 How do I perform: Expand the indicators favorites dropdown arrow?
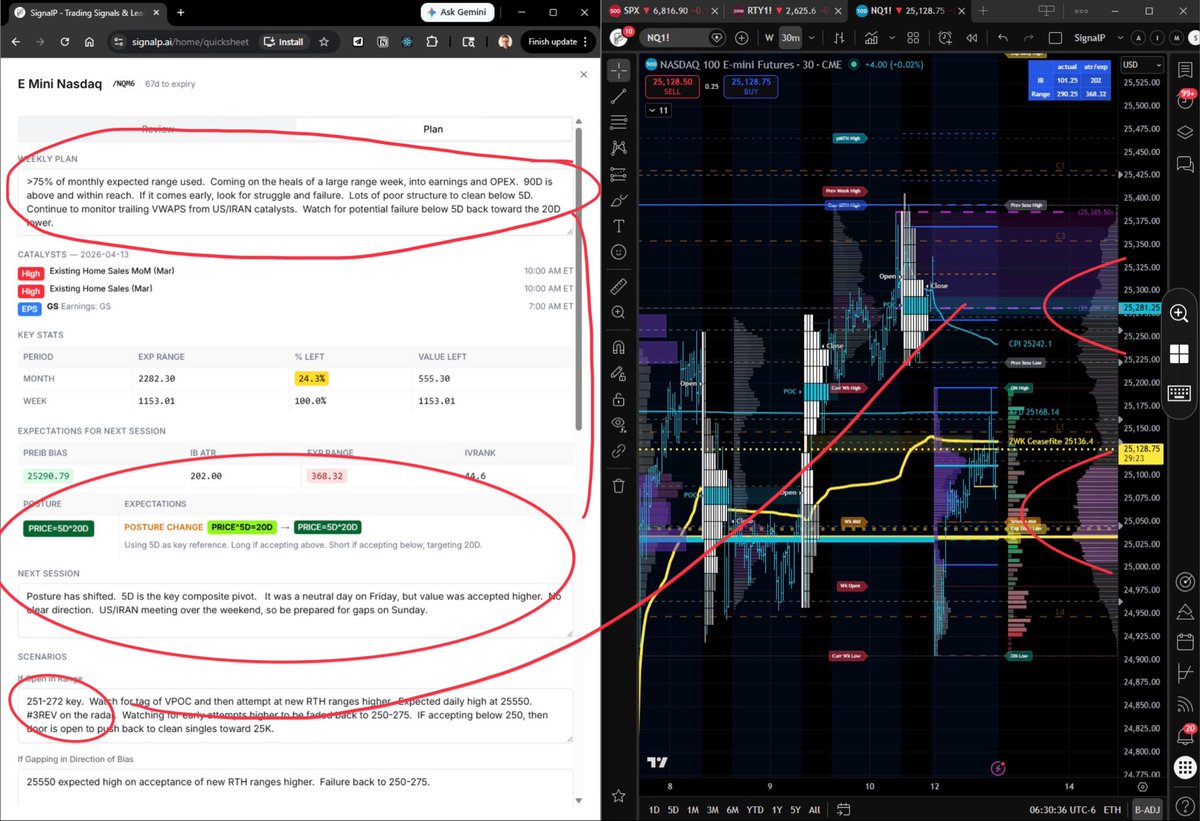[x=892, y=38]
